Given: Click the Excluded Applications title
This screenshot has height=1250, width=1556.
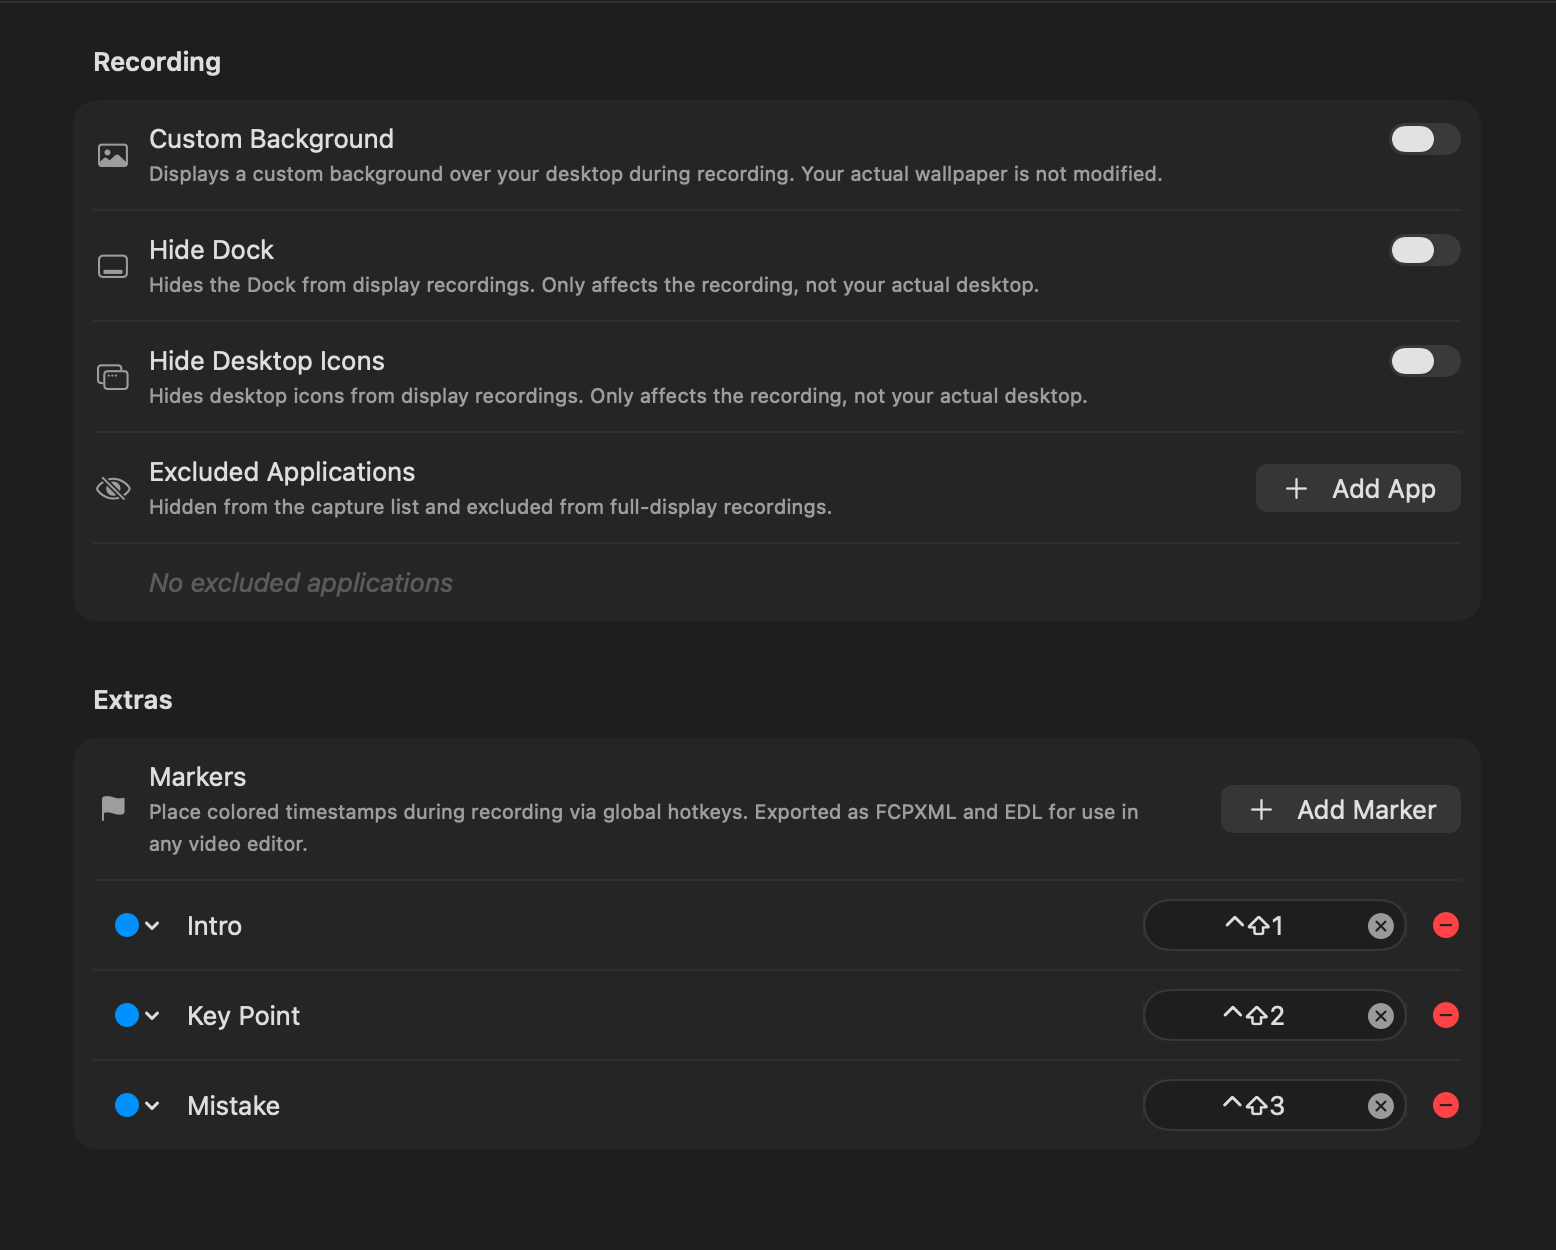Looking at the screenshot, I should [x=282, y=472].
